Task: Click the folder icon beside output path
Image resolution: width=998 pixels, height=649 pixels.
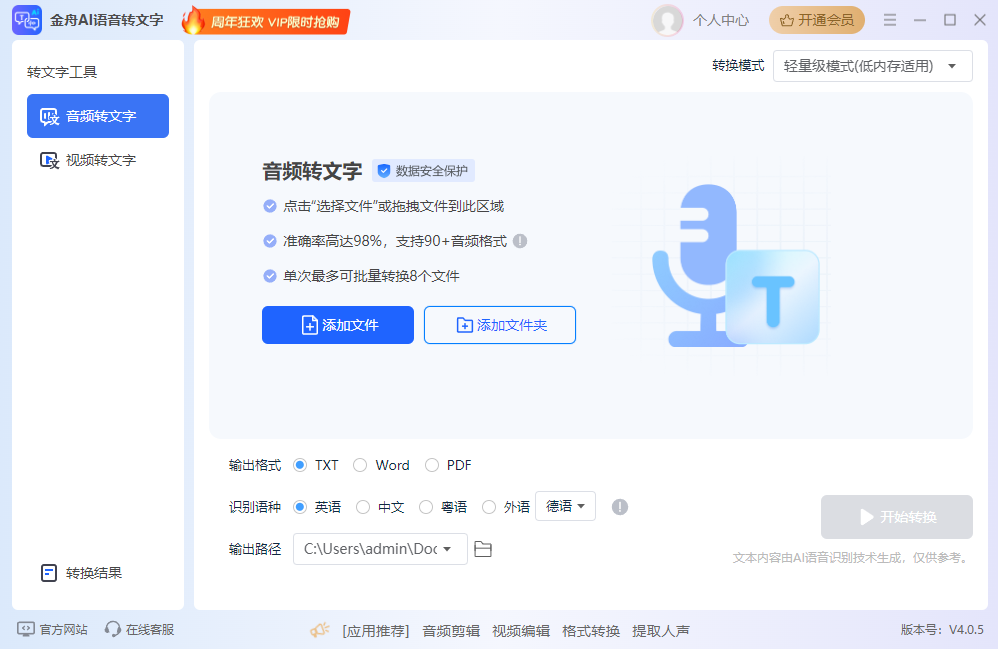Action: point(483,549)
